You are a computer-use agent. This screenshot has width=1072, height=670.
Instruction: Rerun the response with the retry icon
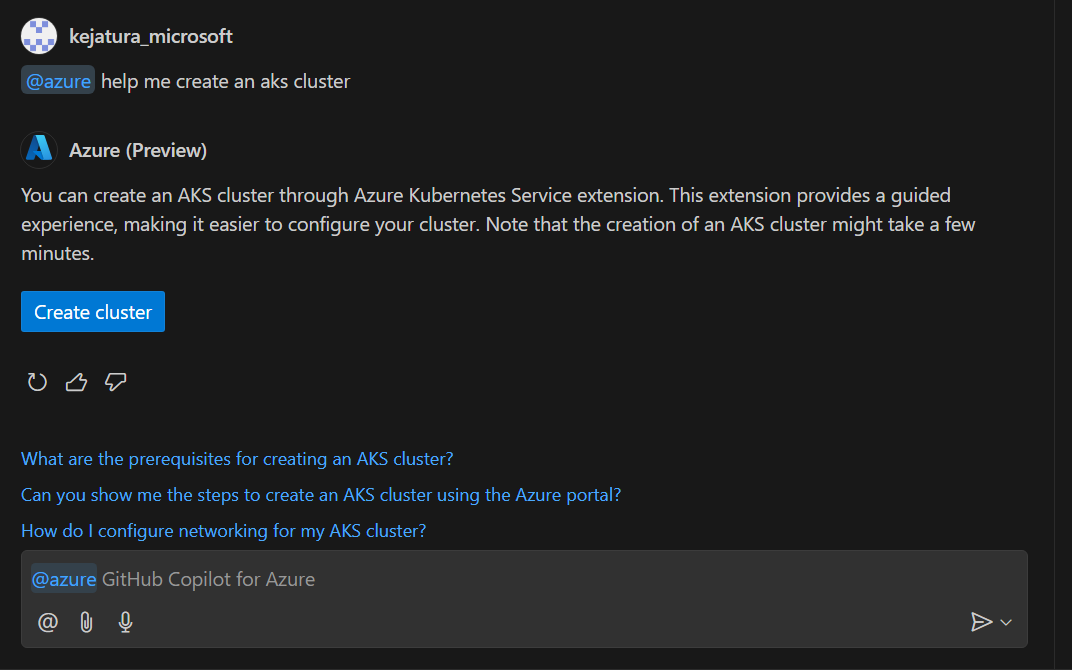tap(37, 381)
